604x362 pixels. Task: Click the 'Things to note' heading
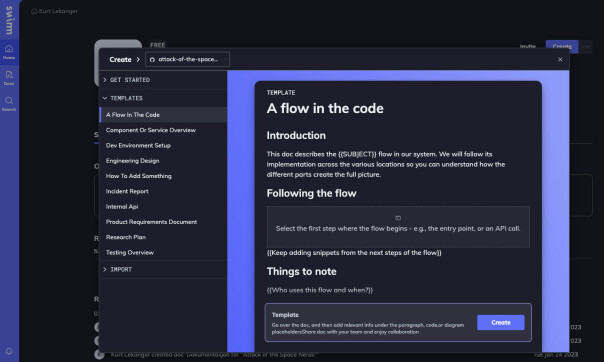301,272
